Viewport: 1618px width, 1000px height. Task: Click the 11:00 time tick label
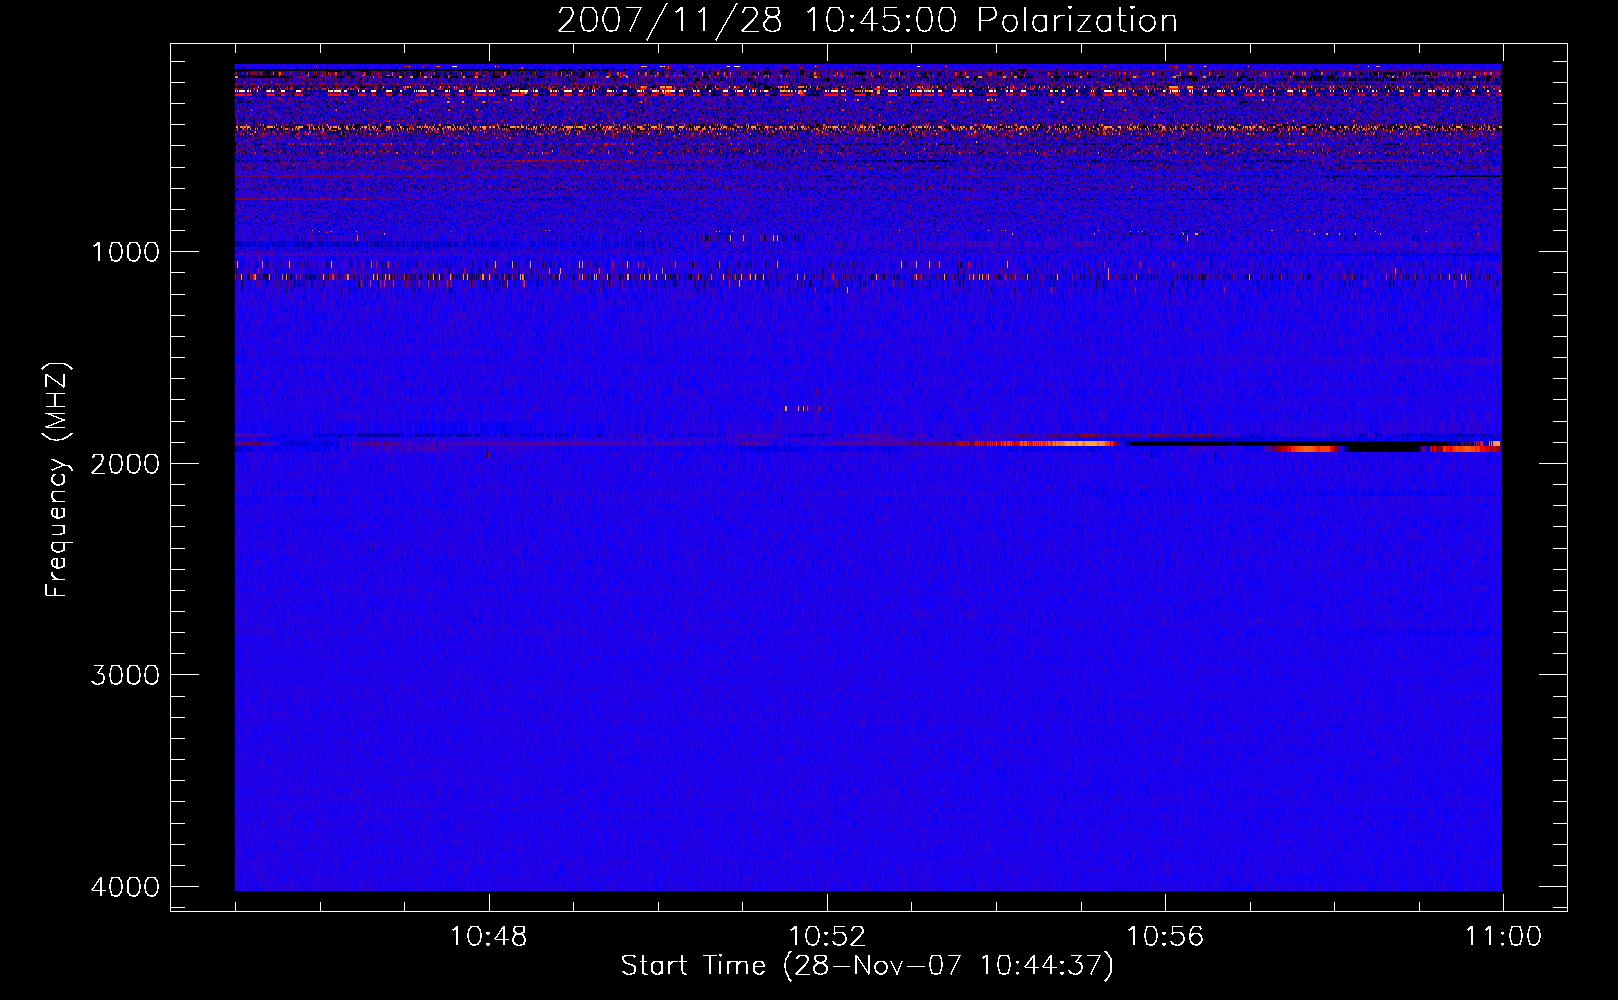click(1503, 937)
